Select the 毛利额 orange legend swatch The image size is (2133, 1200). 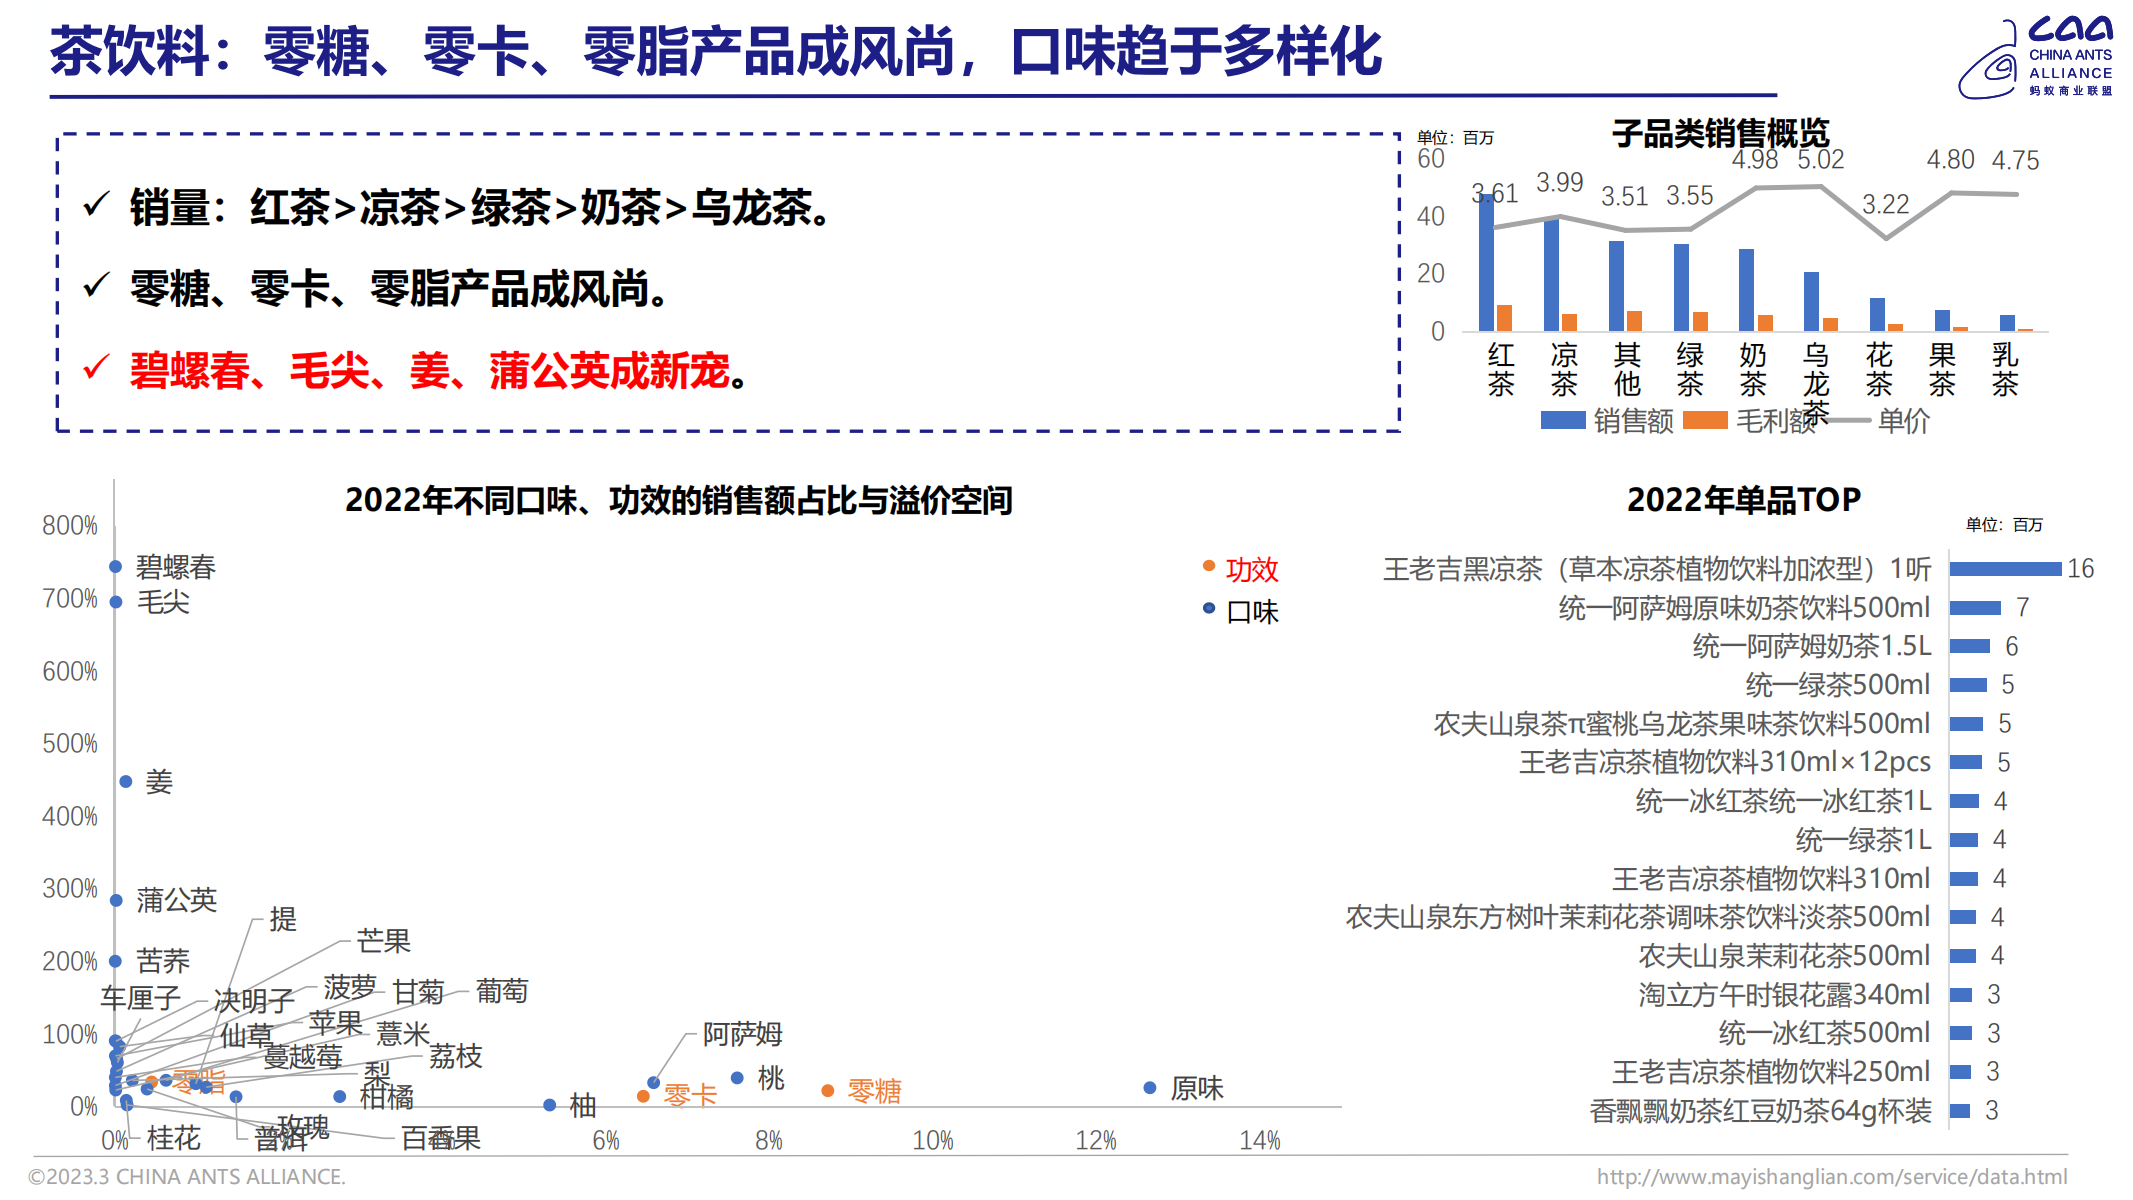(1706, 420)
